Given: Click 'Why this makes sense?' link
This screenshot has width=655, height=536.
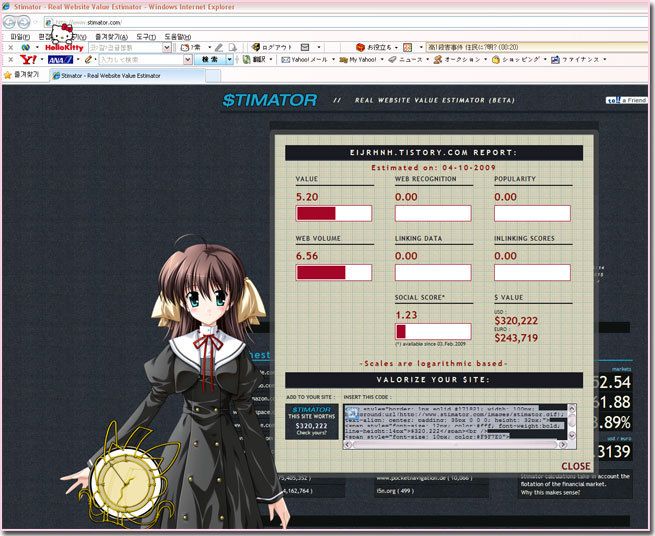Looking at the screenshot, I should [x=550, y=493].
